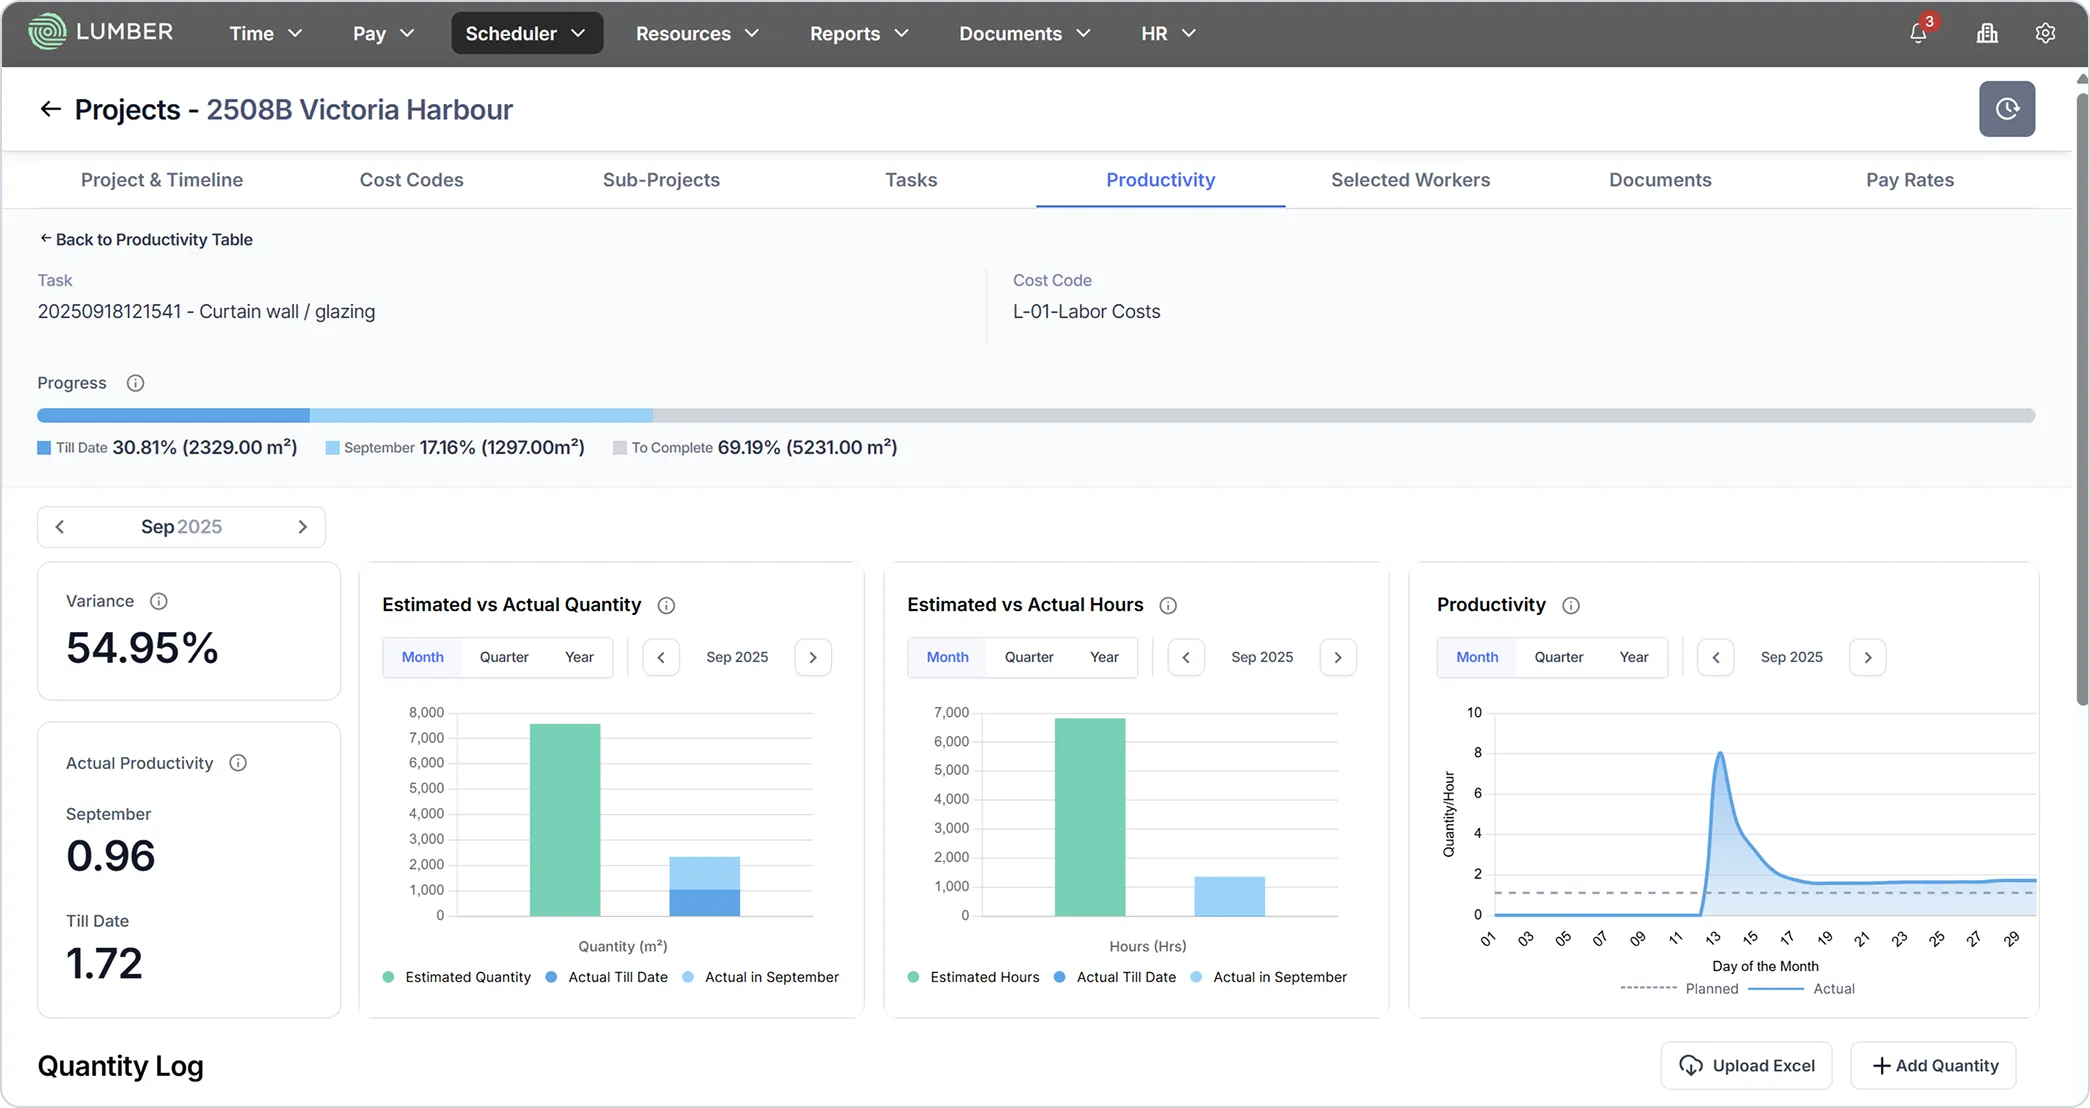Click info icon for Estimated vs Actual Hours
Screen dimensions: 2090x1108
1168,605
